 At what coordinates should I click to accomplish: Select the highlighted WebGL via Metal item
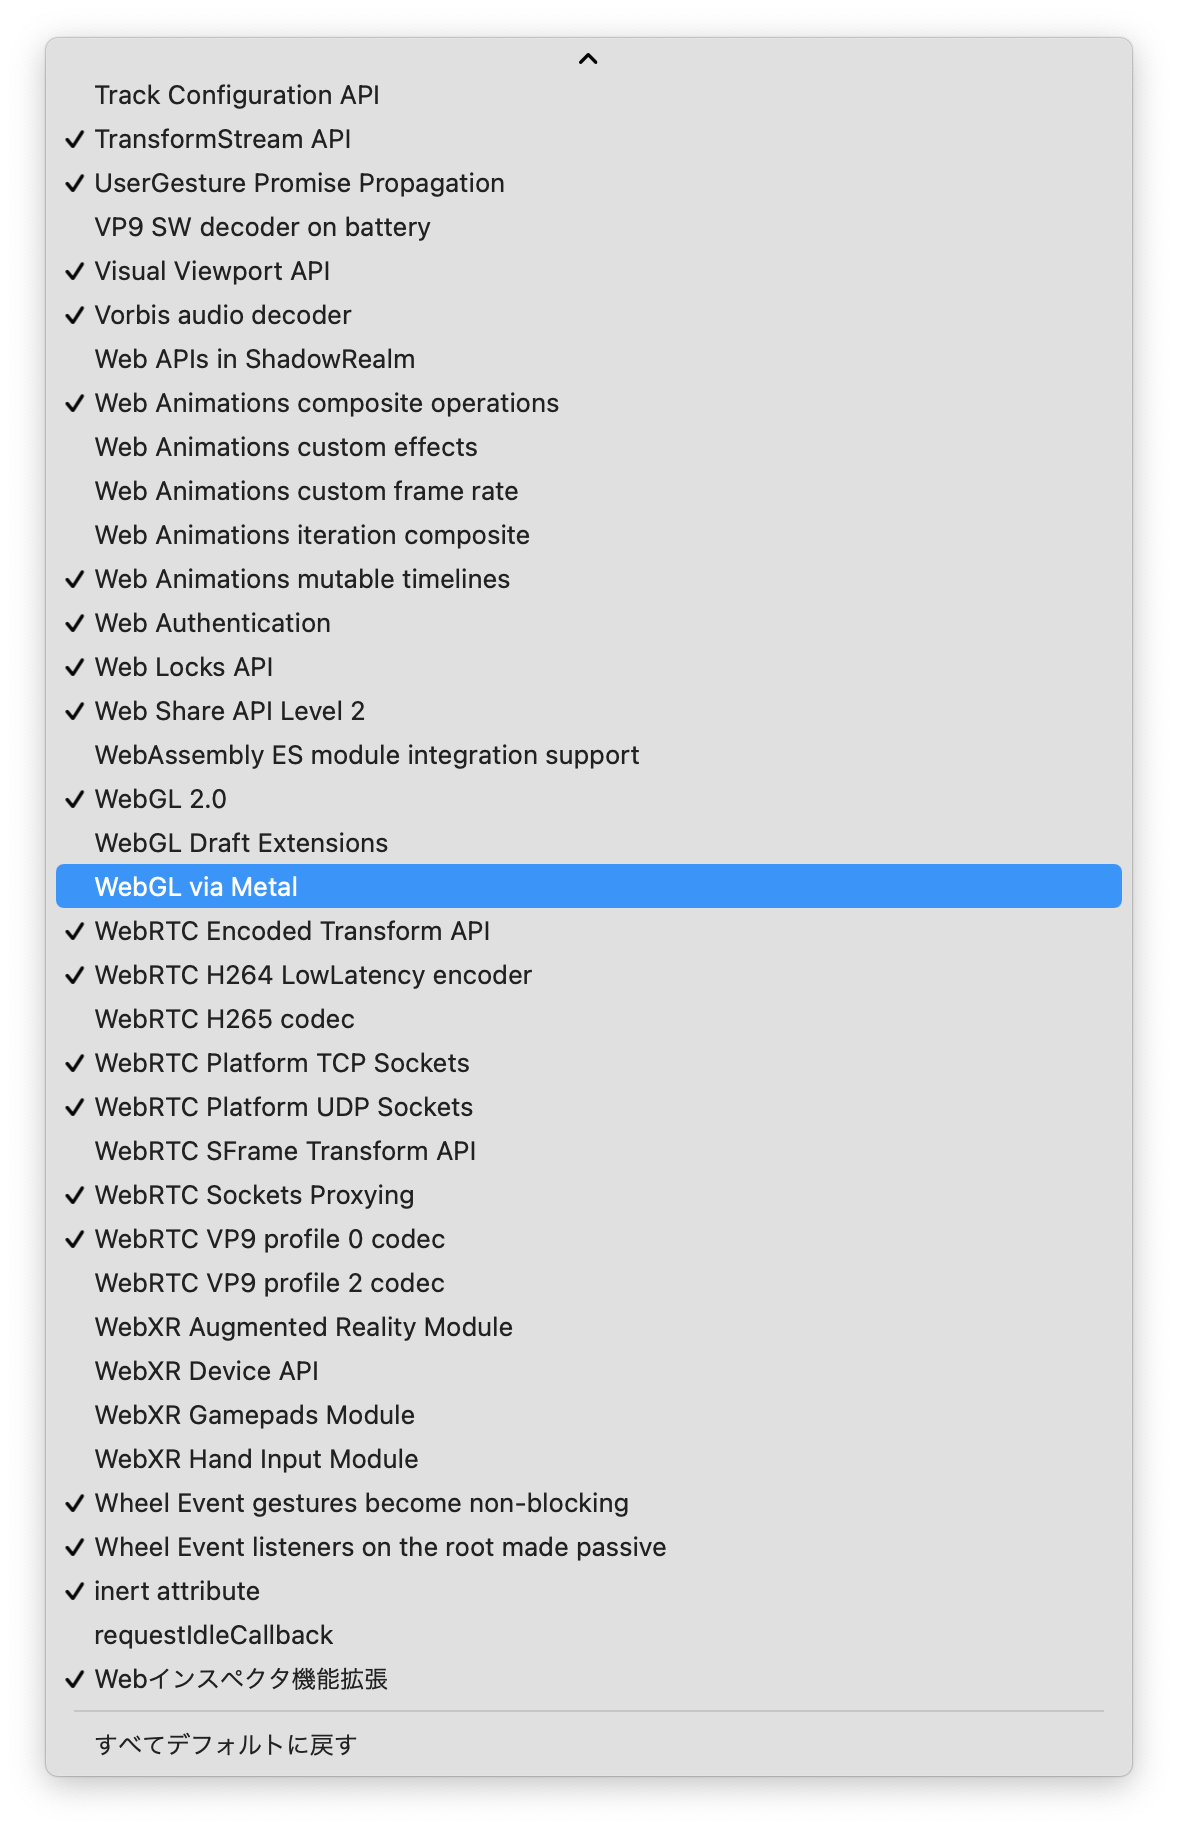[x=196, y=887]
